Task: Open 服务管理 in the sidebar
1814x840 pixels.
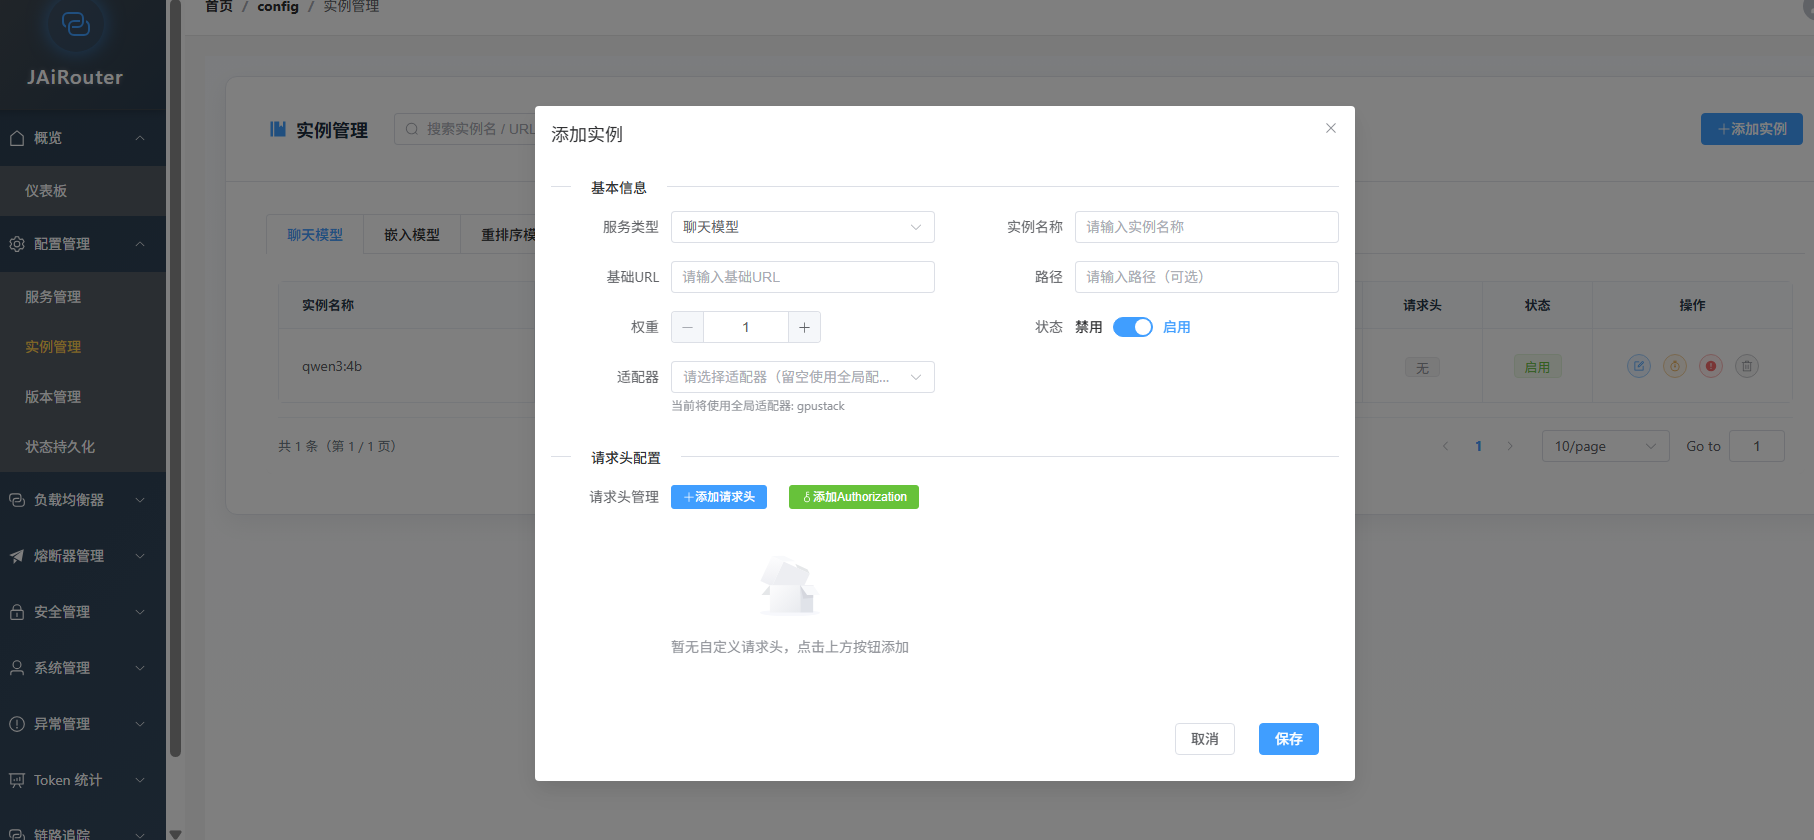Action: 83,297
